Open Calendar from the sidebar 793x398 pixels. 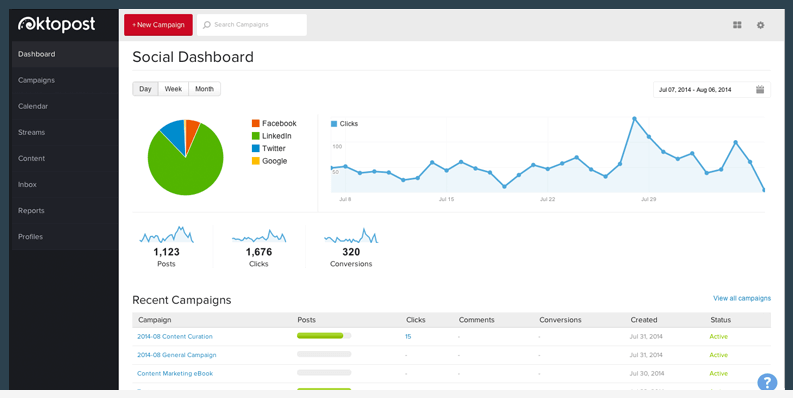[x=65, y=106]
